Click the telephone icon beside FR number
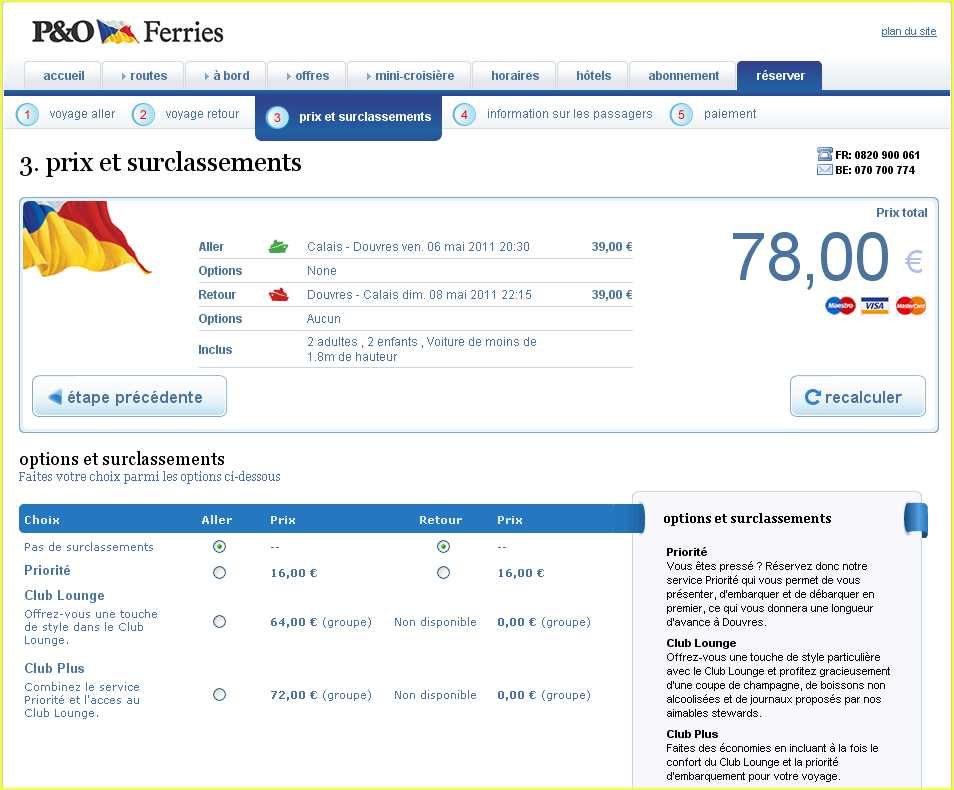The image size is (954, 790). (x=825, y=155)
